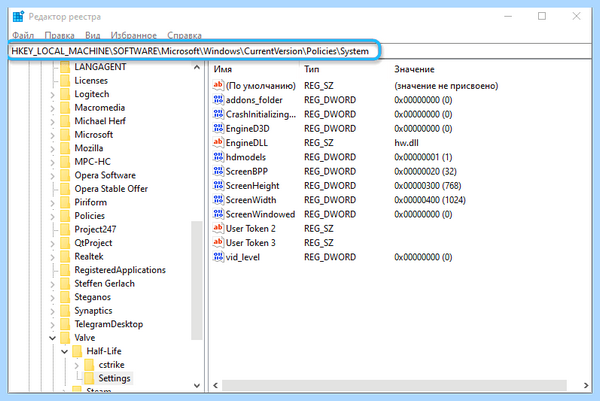This screenshot has height=401, width=600.
Task: Select the Project247 key label
Action: [x=95, y=229]
